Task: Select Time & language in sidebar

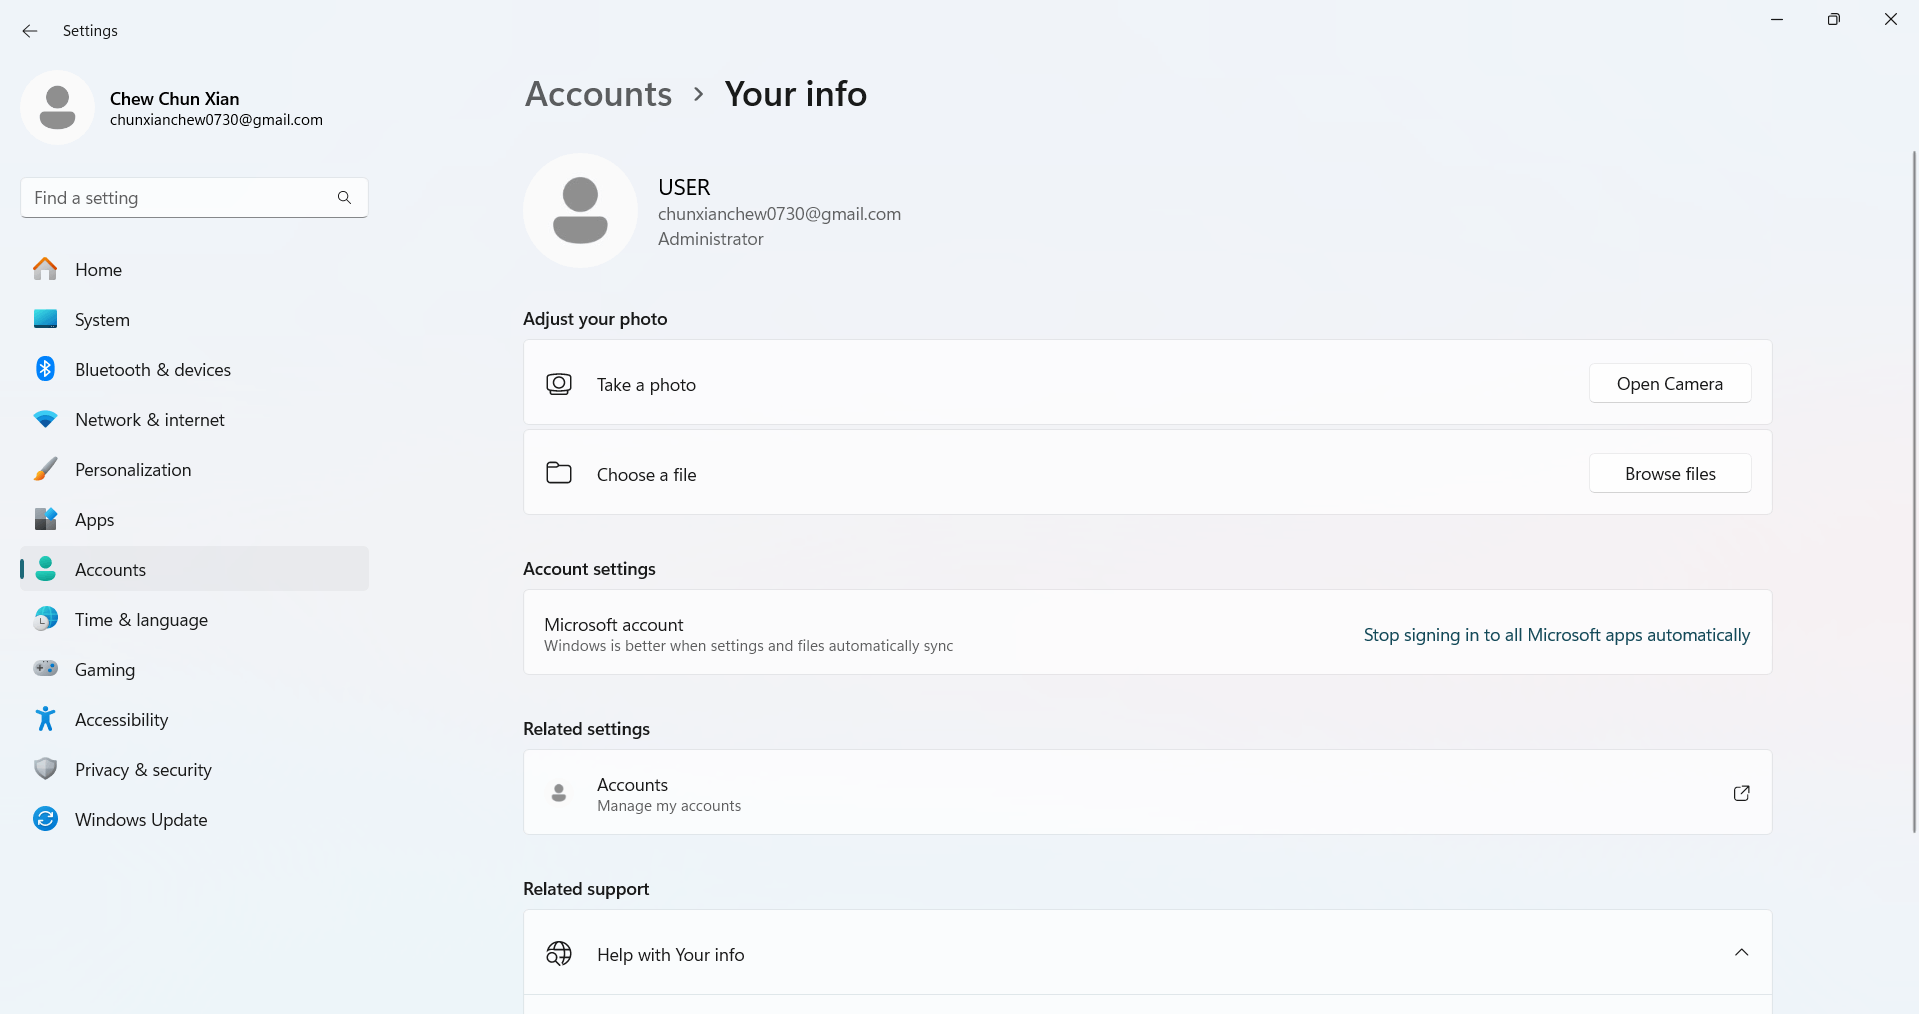Action: 194,619
